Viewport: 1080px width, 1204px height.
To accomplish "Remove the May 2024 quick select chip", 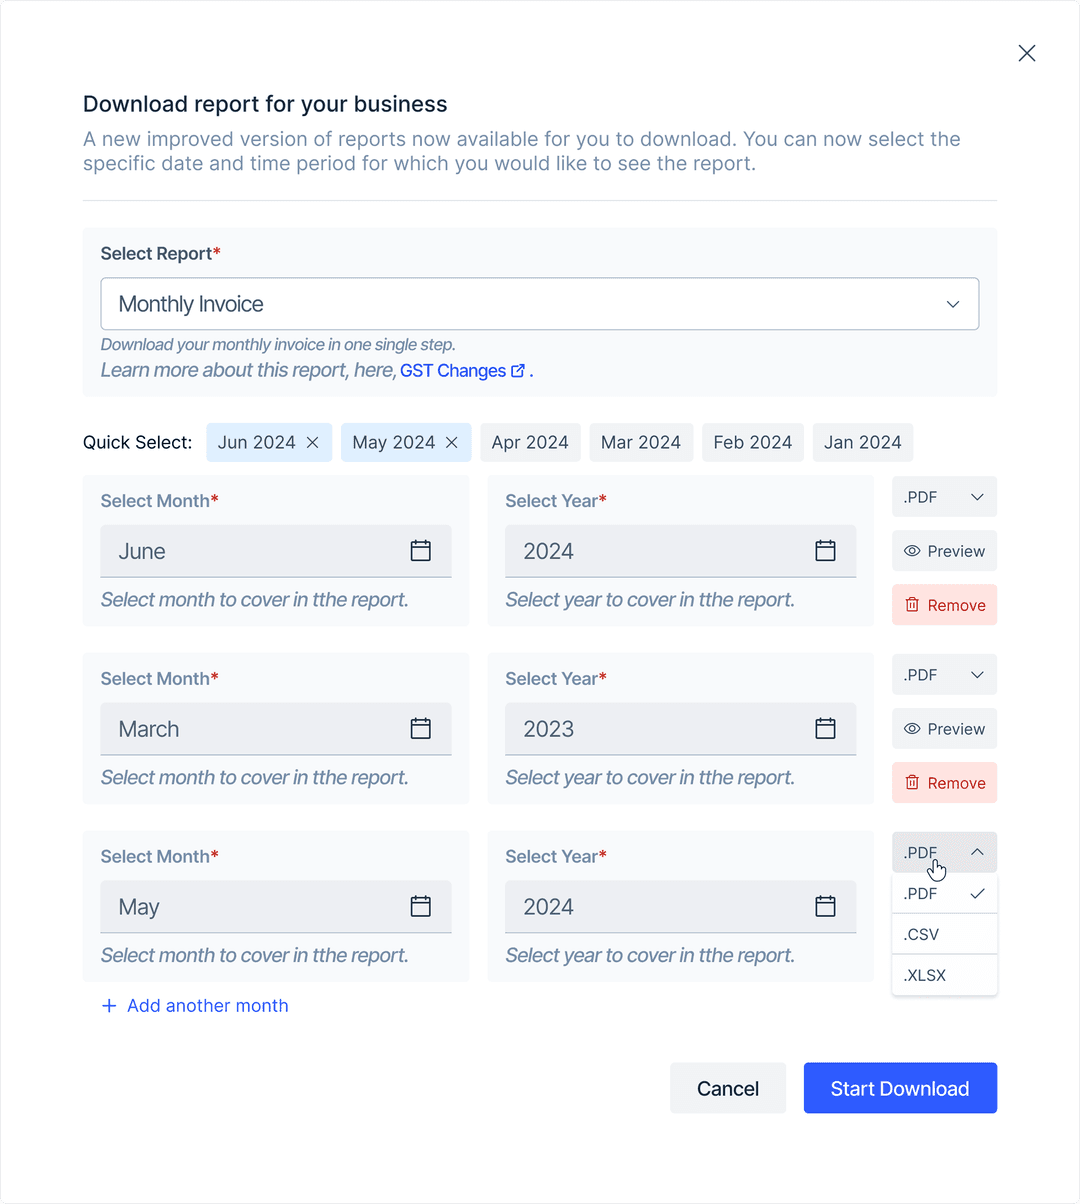I will tap(452, 443).
